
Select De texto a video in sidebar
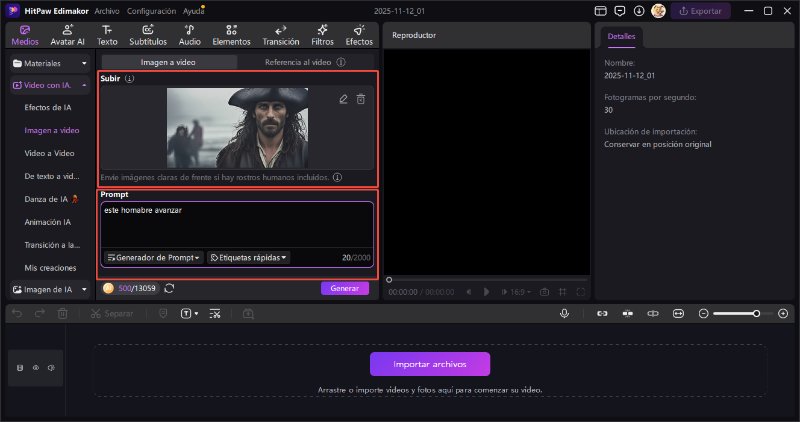[52, 176]
